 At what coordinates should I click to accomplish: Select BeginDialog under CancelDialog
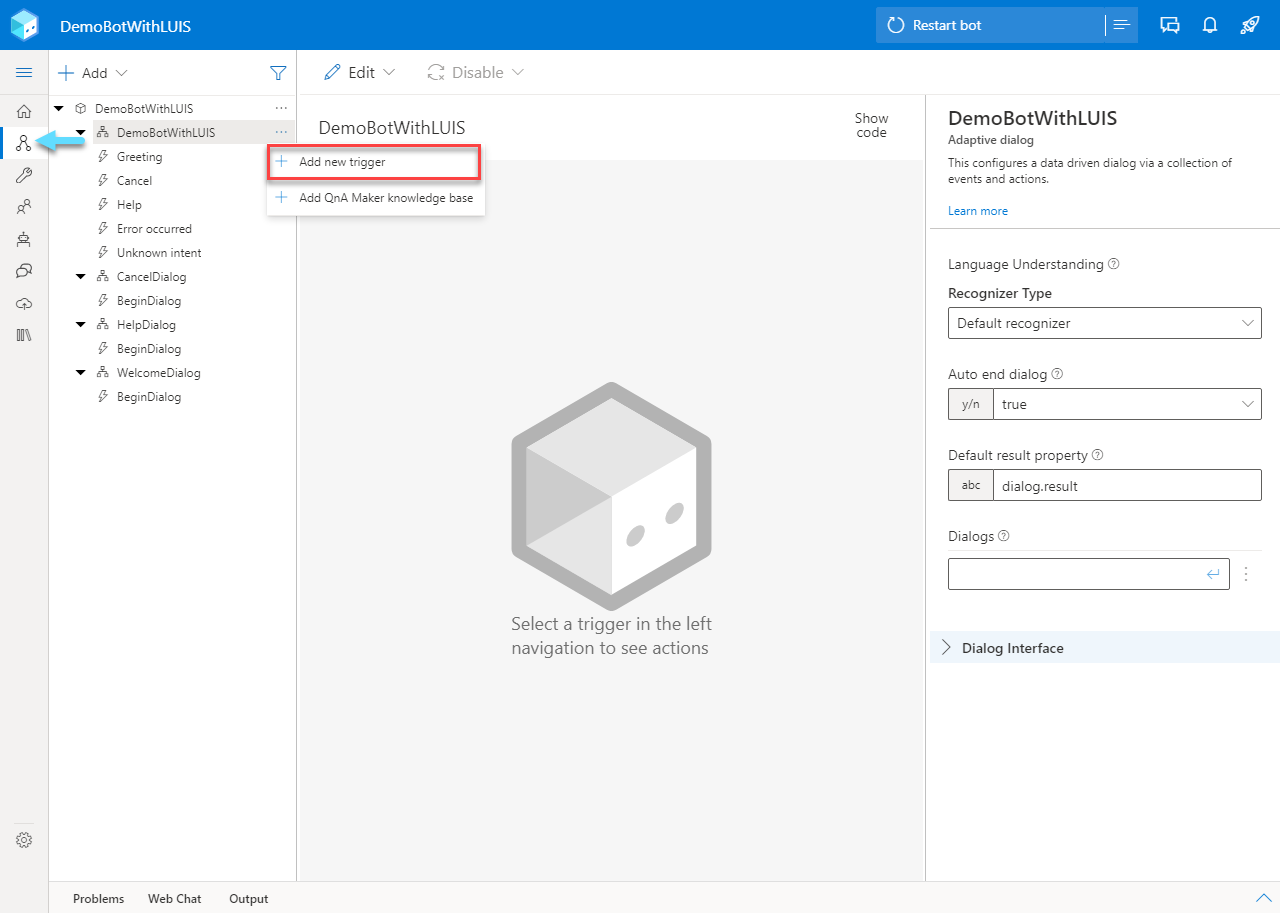[149, 300]
